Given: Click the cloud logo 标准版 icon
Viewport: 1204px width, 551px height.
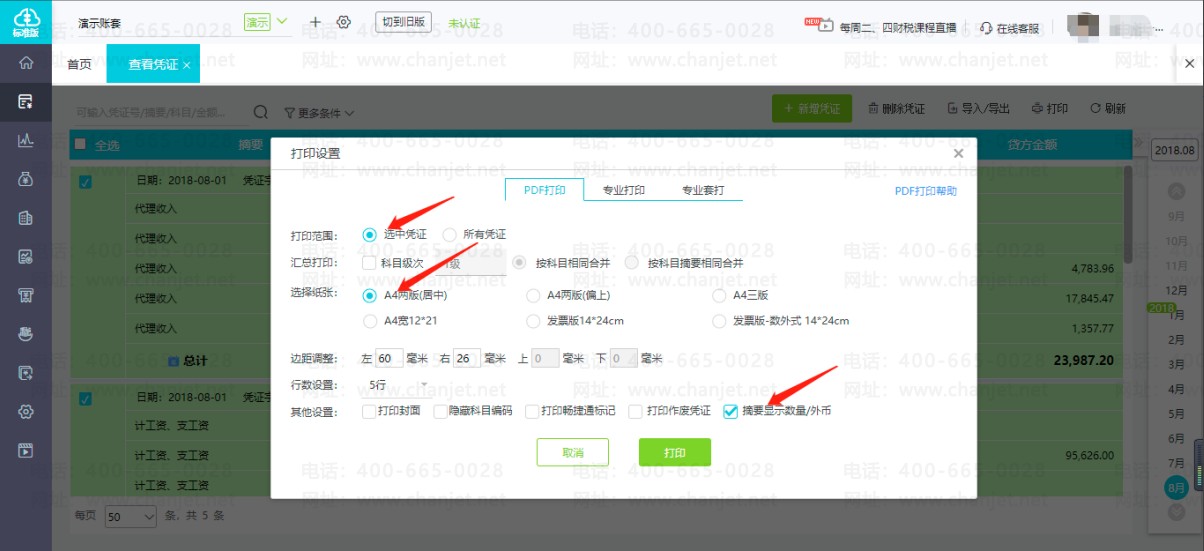Looking at the screenshot, I should pyautogui.click(x=26, y=22).
